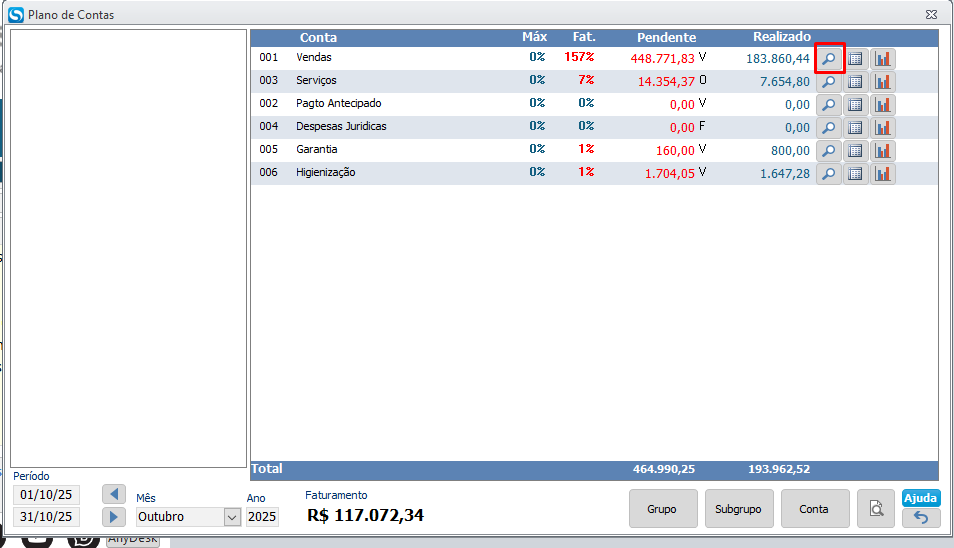Click magnifier icon for Garantia row

point(829,151)
